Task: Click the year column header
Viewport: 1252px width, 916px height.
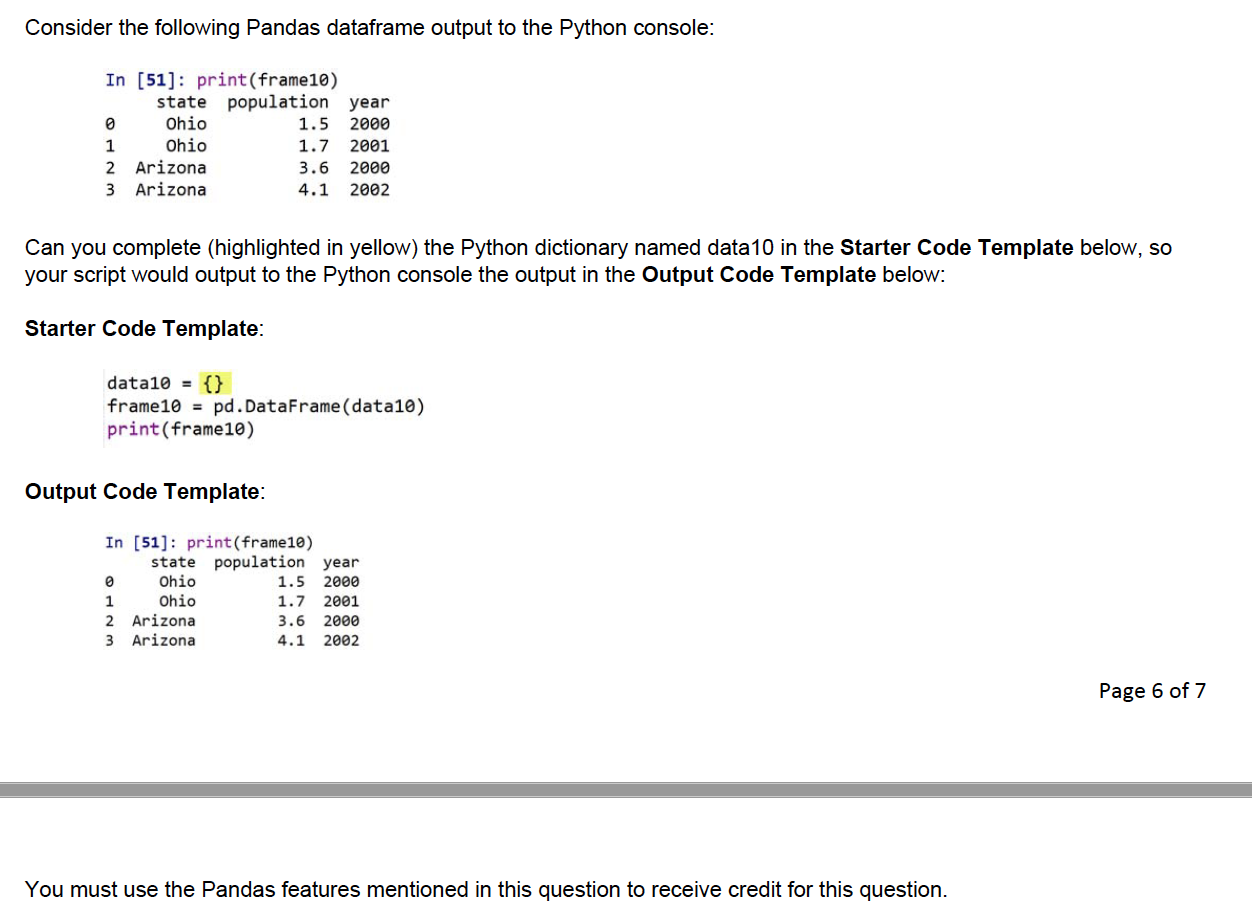Action: 369,101
